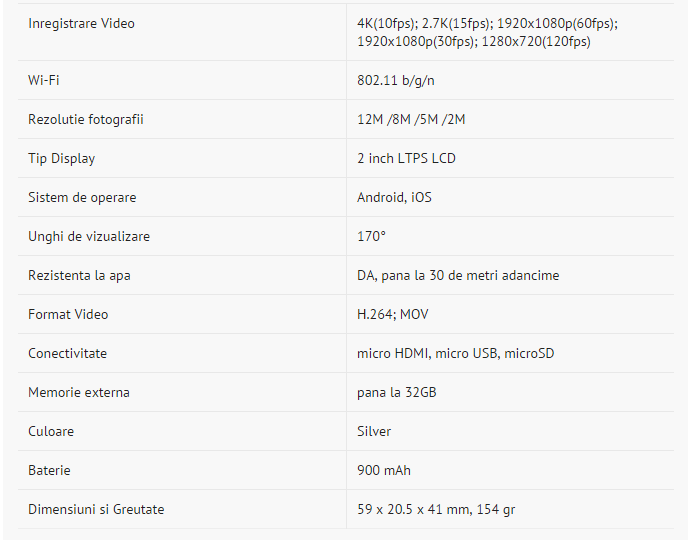Screen dimensions: 688x540
Task: Select the "Conectivitate" row label
Action: (x=67, y=353)
